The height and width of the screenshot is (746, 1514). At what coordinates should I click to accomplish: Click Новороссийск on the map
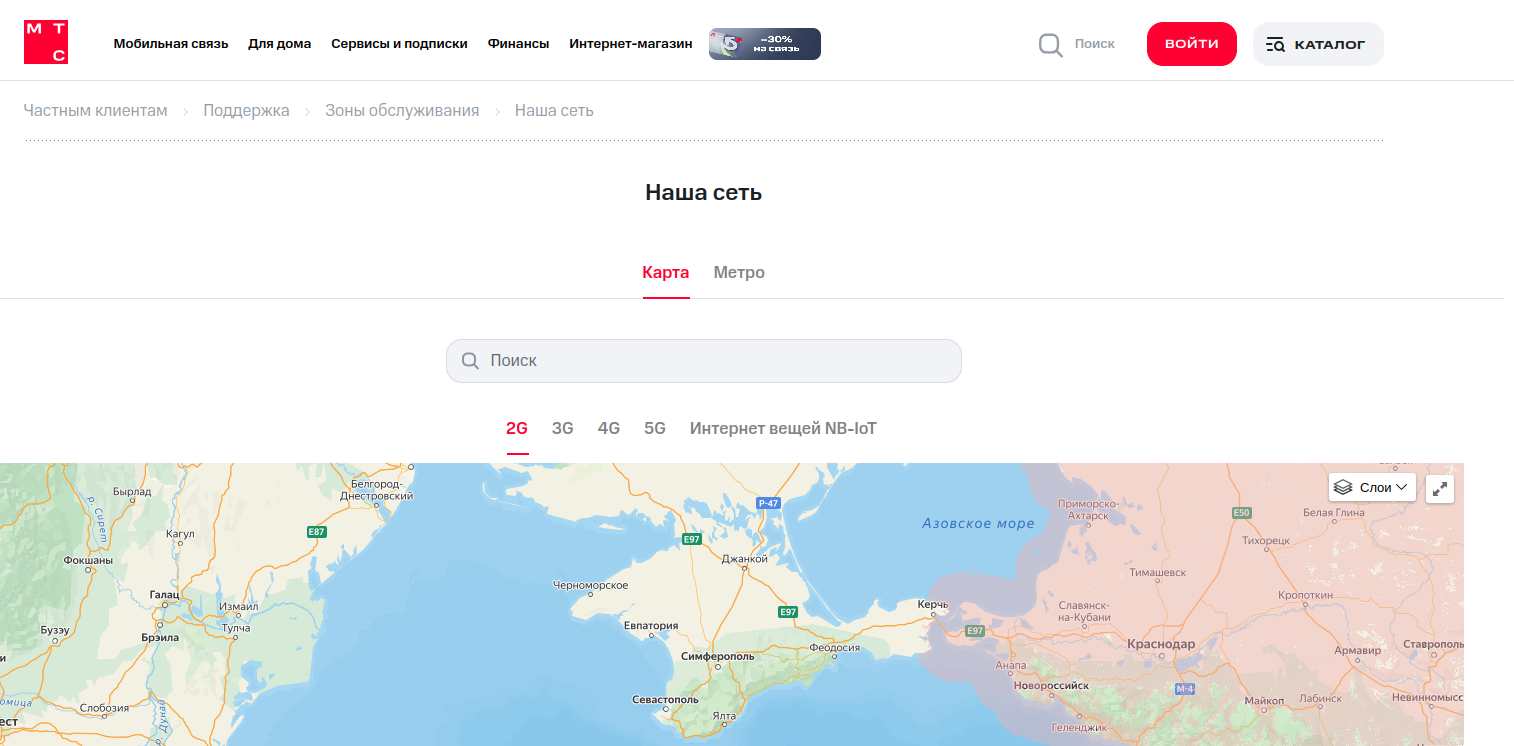(x=1051, y=686)
